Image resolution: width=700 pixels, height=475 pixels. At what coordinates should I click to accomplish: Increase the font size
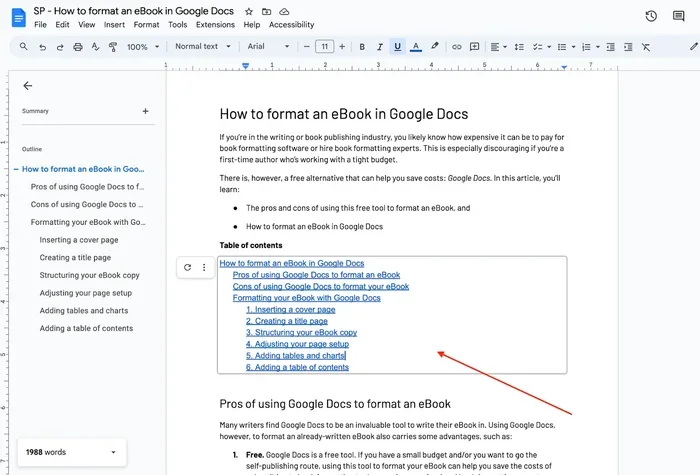click(x=342, y=46)
